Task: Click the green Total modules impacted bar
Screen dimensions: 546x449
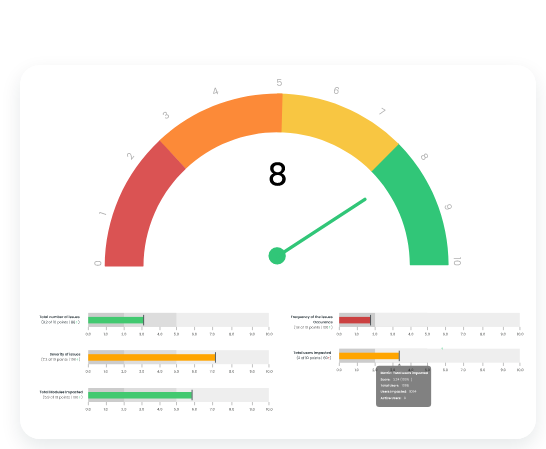Action: pyautogui.click(x=140, y=395)
